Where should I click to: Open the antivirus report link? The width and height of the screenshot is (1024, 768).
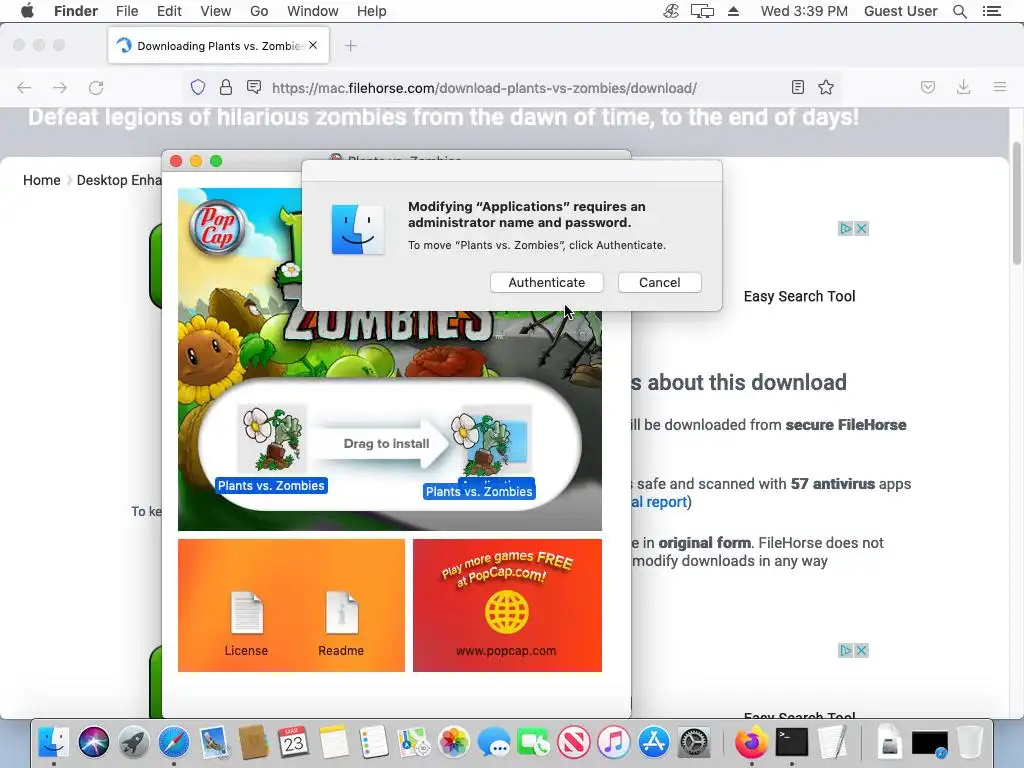(659, 502)
